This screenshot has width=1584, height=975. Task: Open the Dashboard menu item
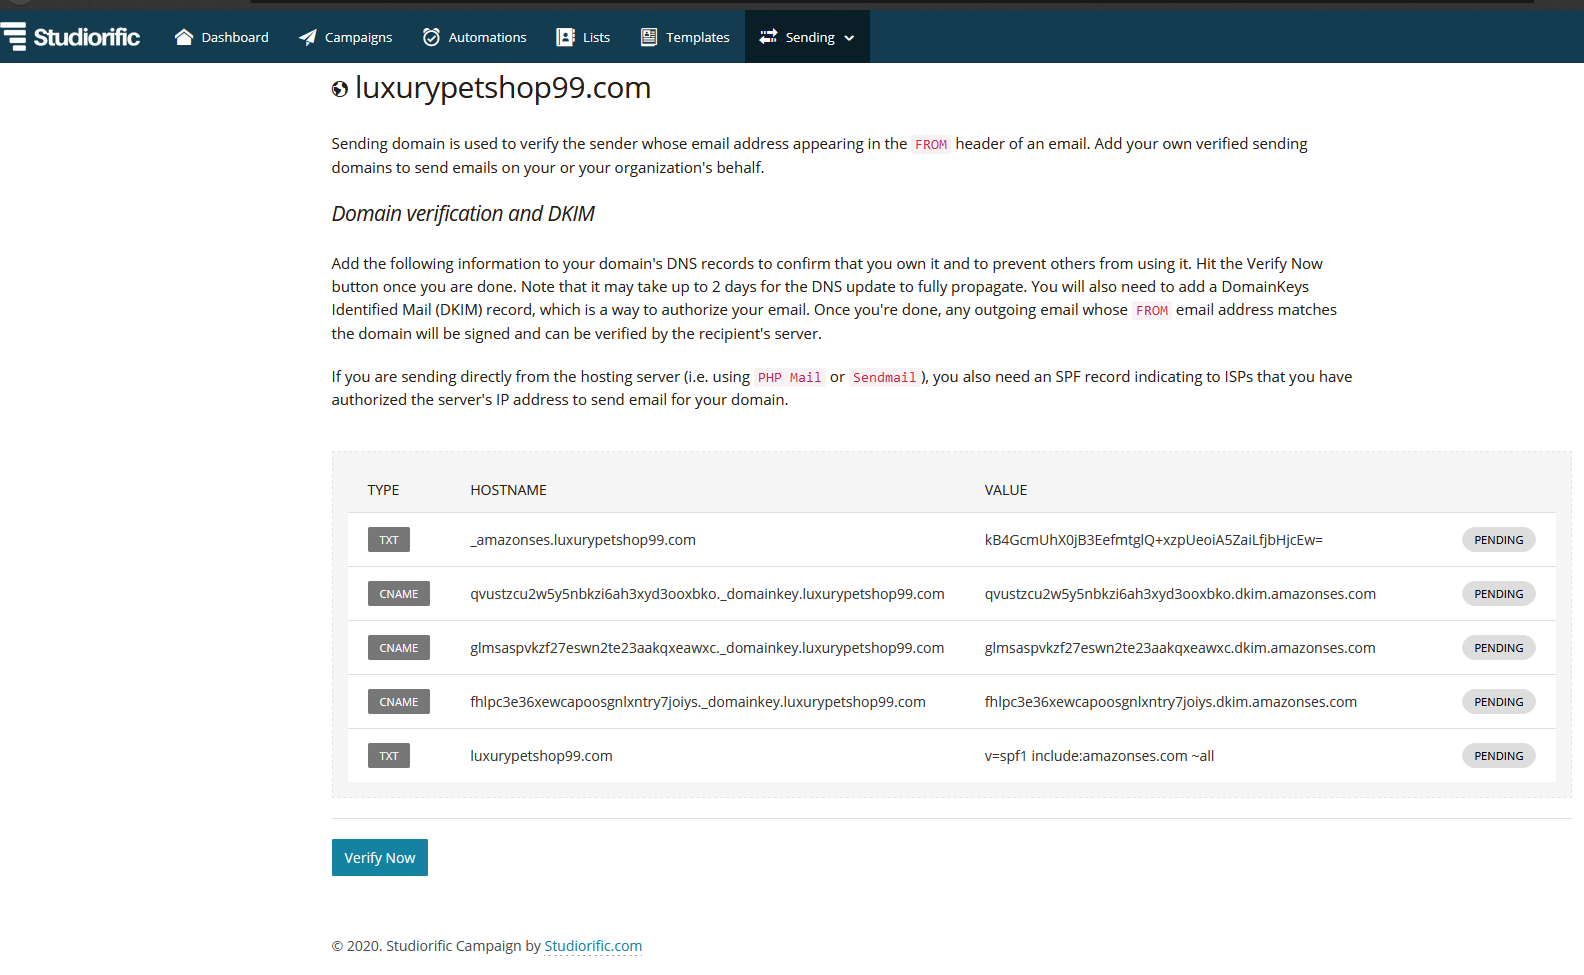click(221, 37)
